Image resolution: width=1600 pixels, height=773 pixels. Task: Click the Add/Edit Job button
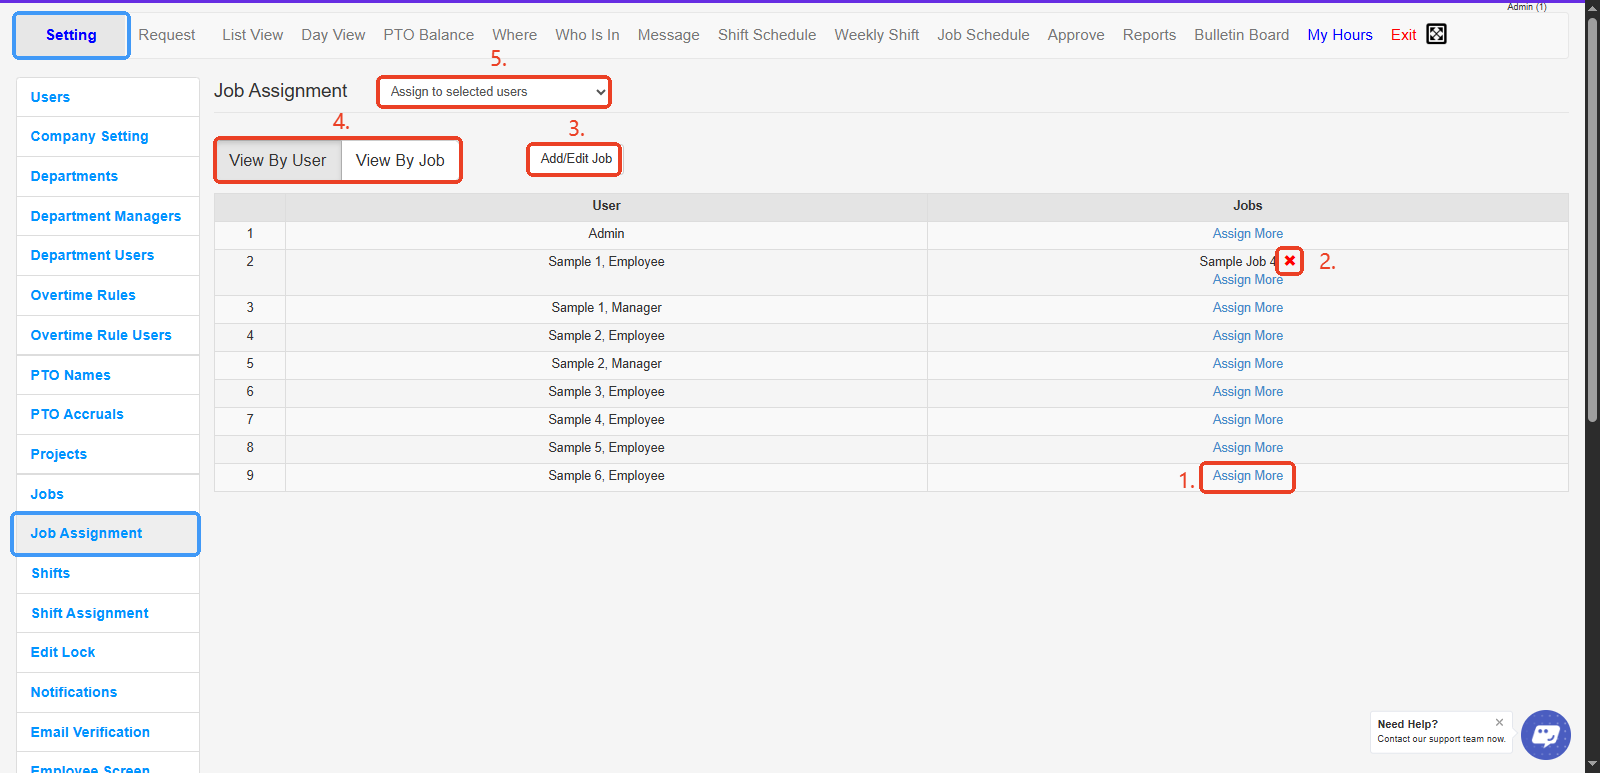click(576, 159)
